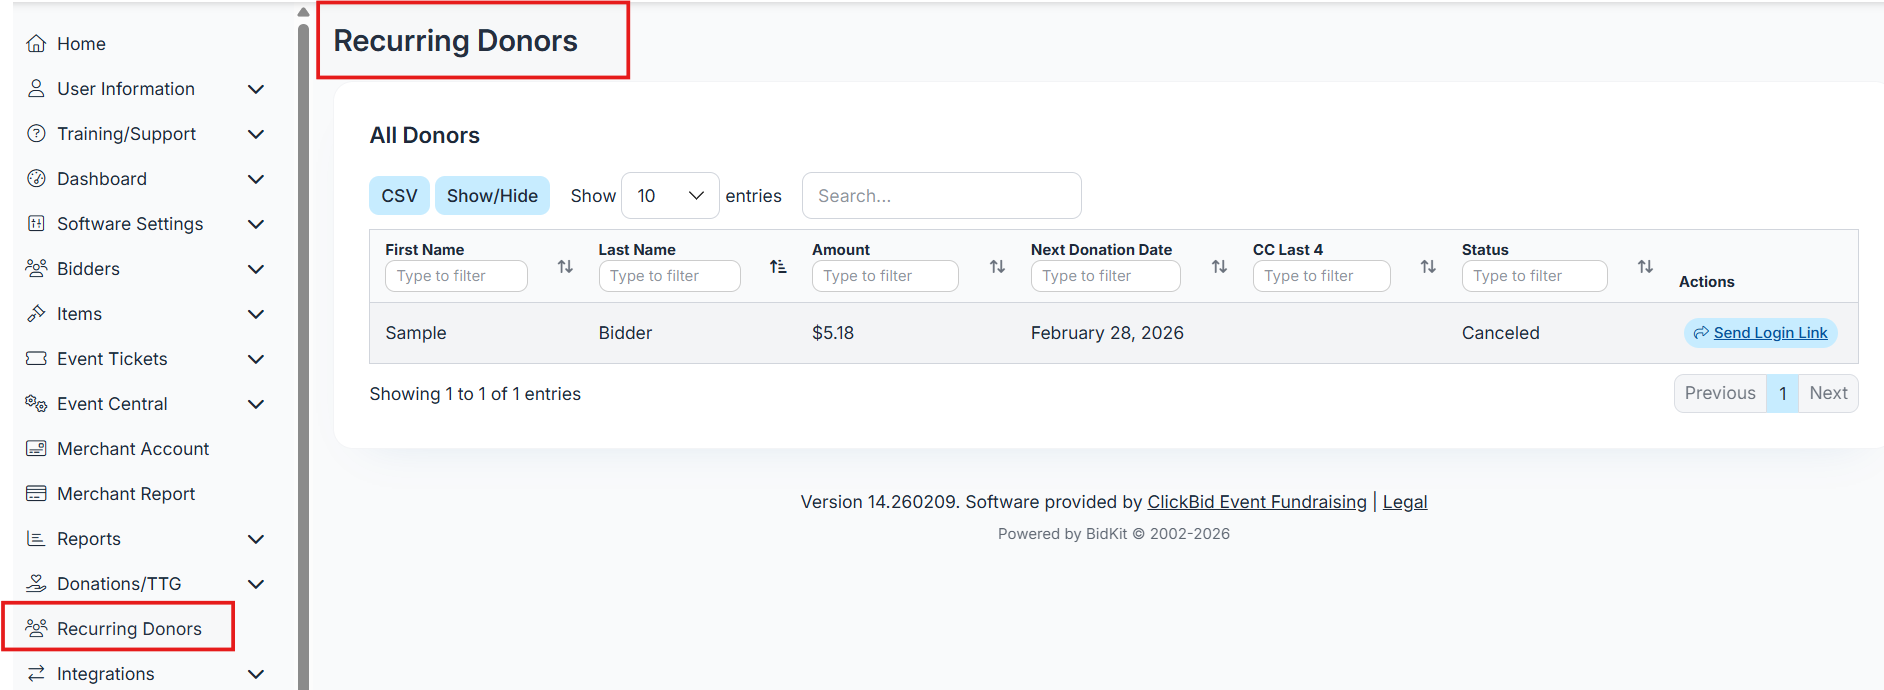Viewport: 1884px width, 690px height.
Task: Open the Show entries count dropdown
Action: (x=670, y=196)
